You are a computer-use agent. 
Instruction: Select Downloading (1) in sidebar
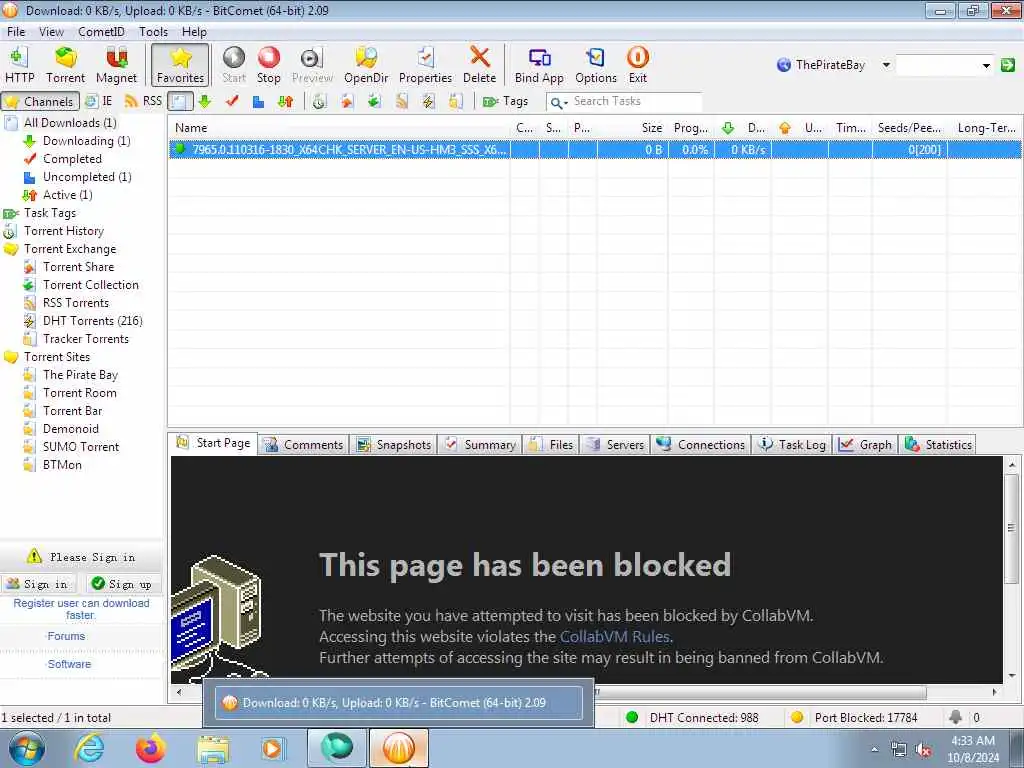(86, 140)
